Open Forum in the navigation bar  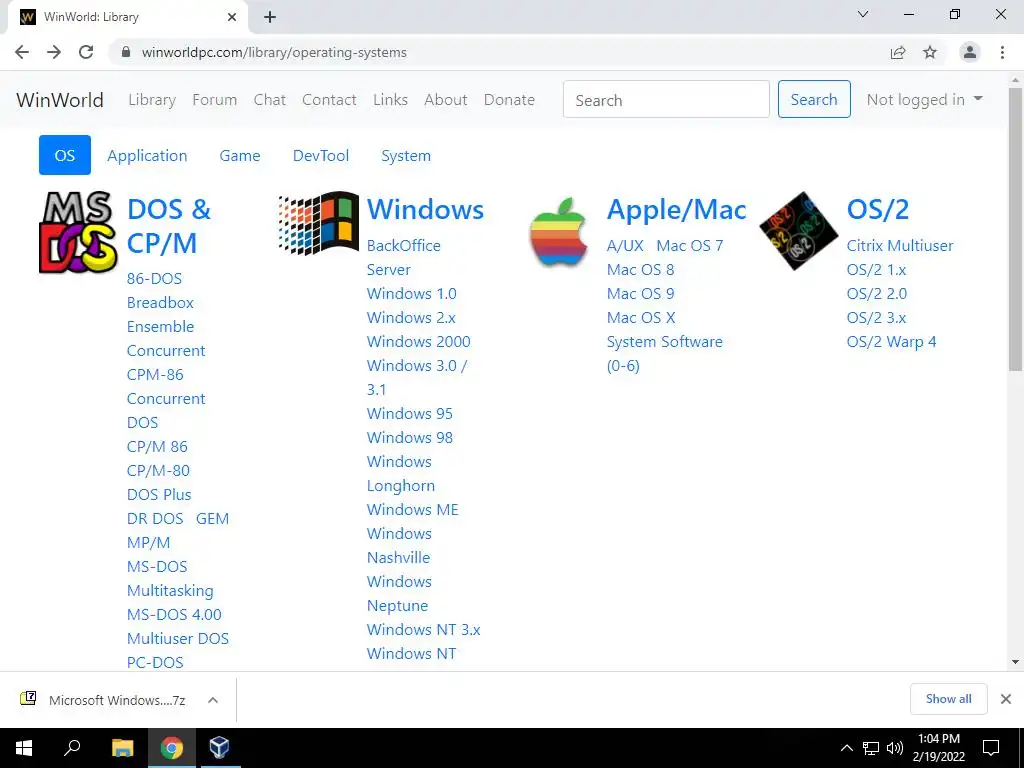pyautogui.click(x=214, y=99)
